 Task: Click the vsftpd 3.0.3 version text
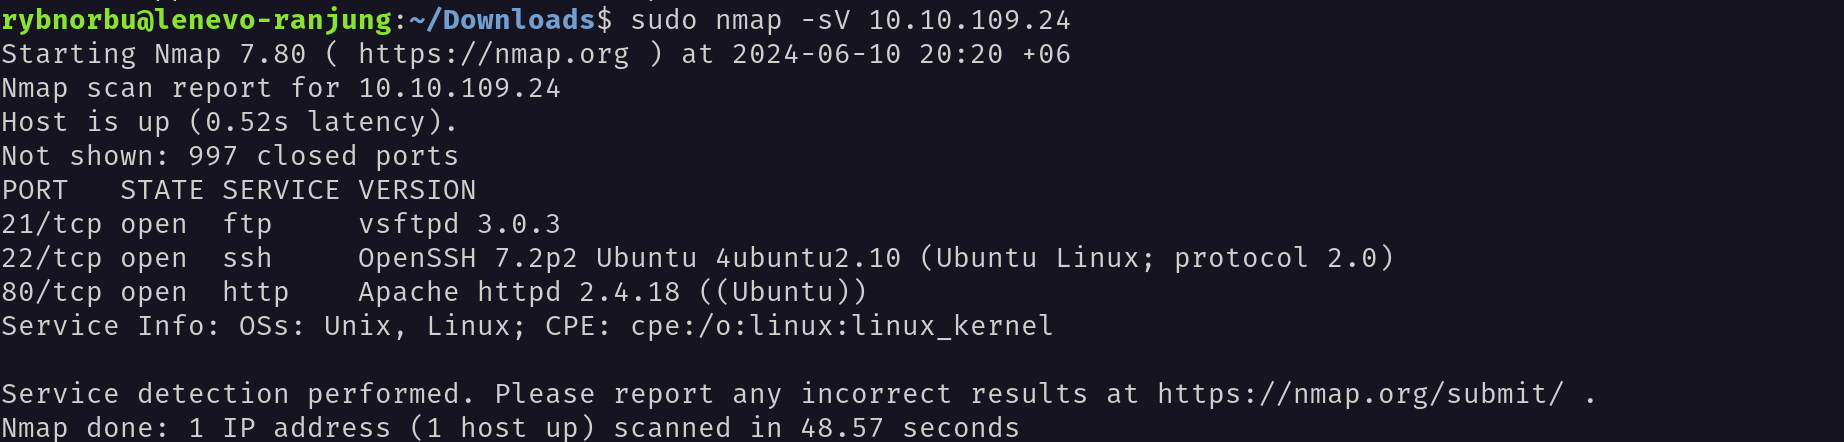click(460, 224)
